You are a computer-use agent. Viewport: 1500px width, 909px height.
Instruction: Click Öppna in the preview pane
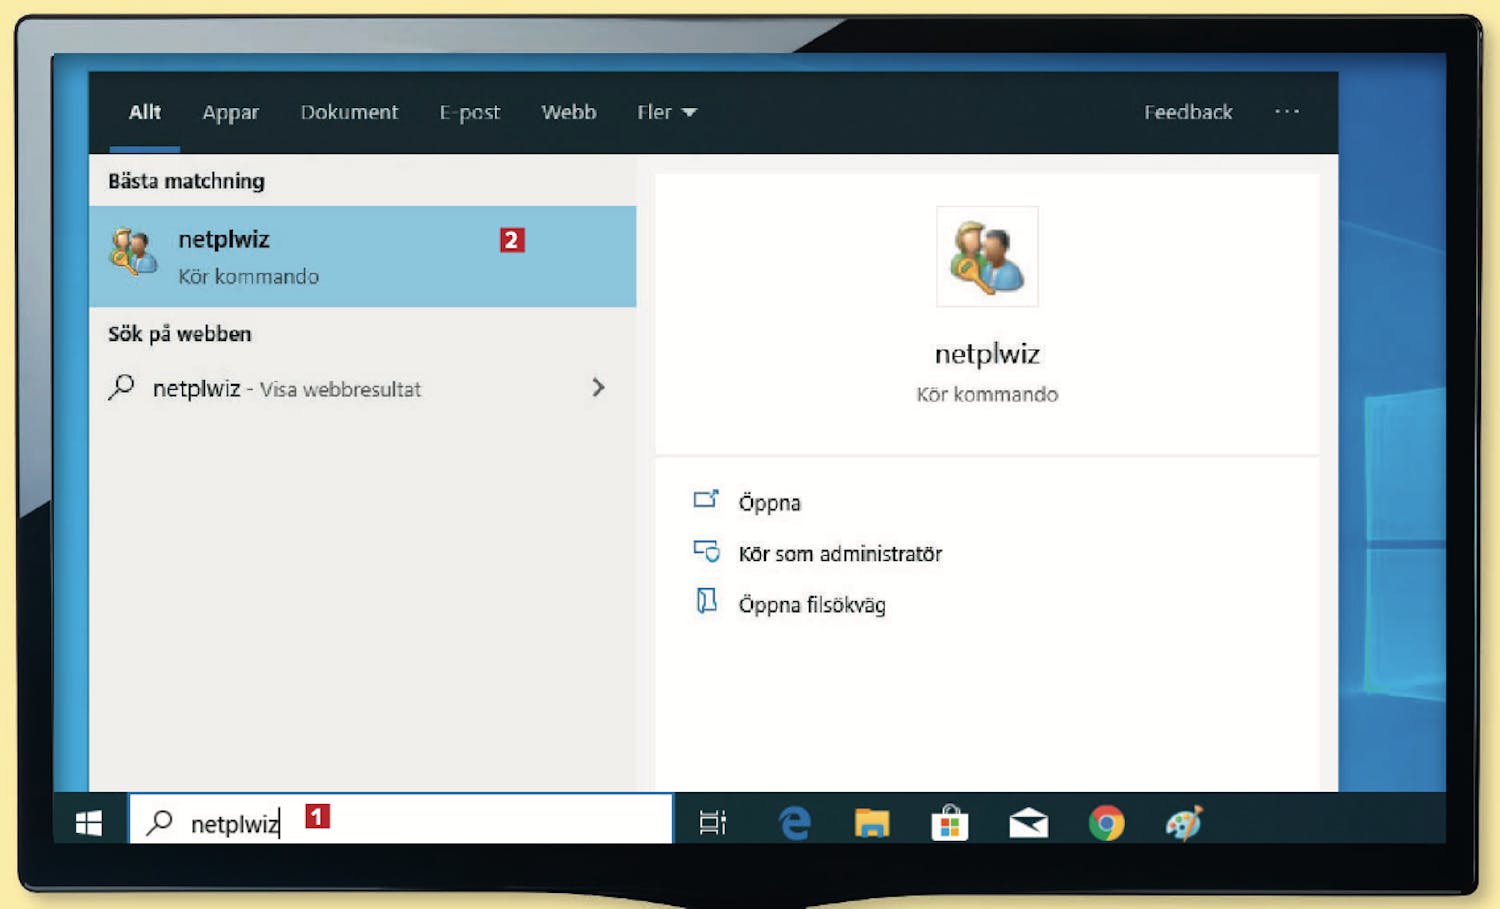[x=769, y=503]
